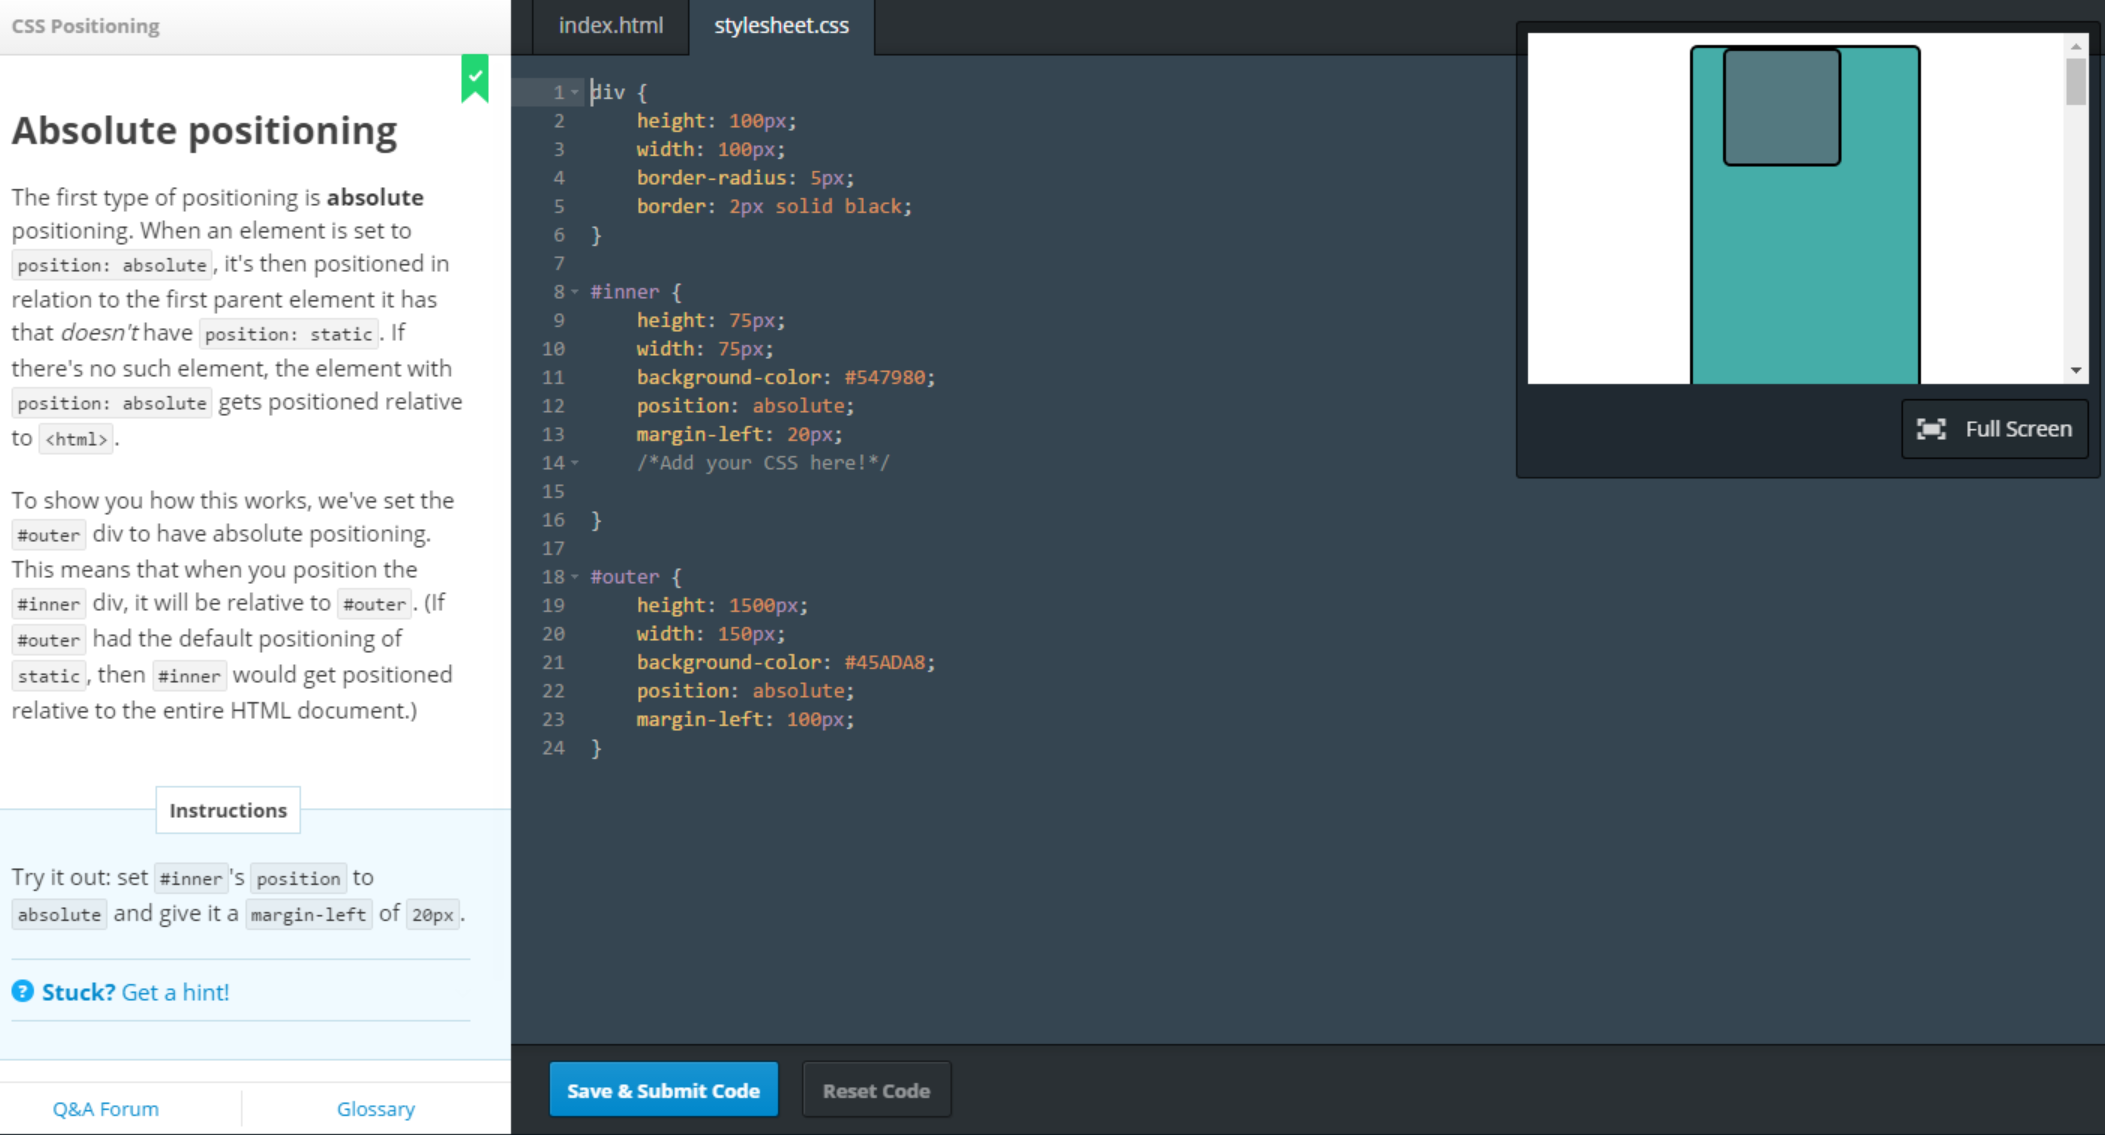The image size is (2105, 1135).
Task: Place cursor on empty line 15
Action: 700,491
